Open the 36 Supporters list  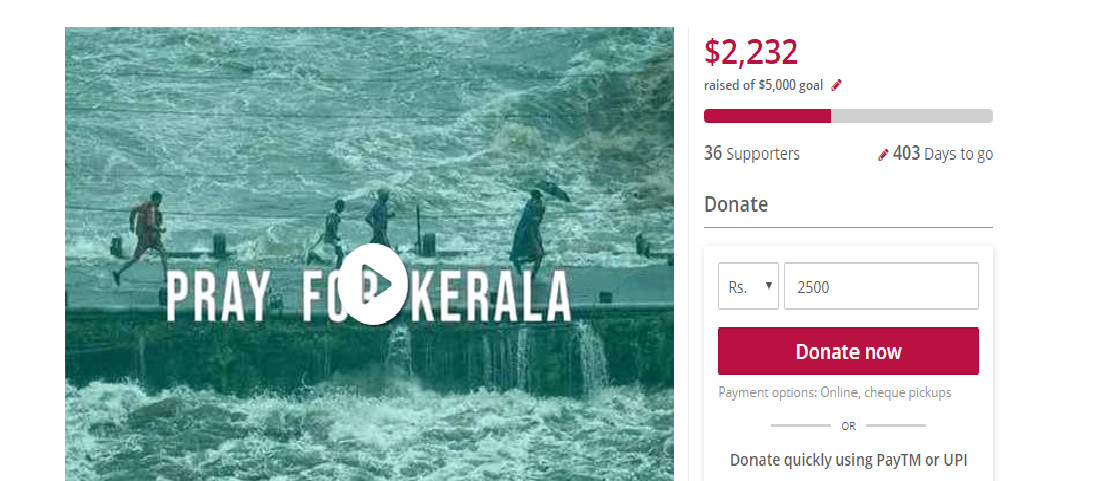tap(752, 154)
